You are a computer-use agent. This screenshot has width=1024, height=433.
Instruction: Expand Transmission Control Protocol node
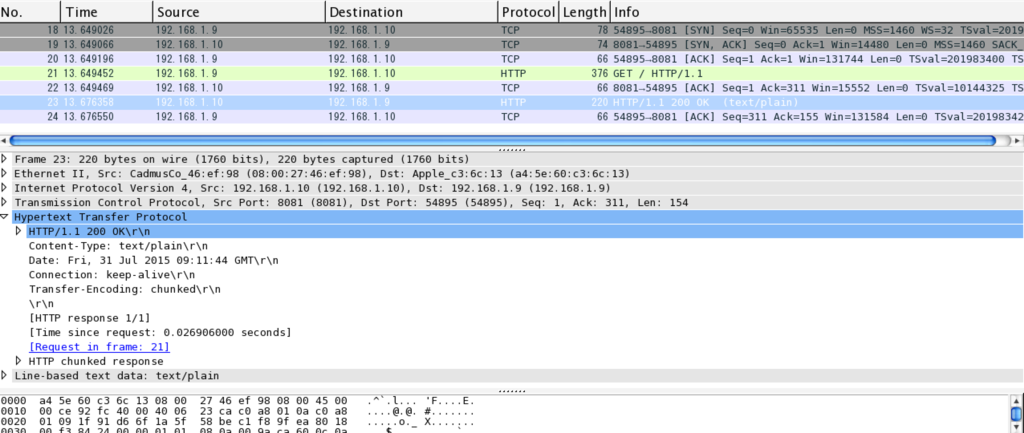(5, 202)
